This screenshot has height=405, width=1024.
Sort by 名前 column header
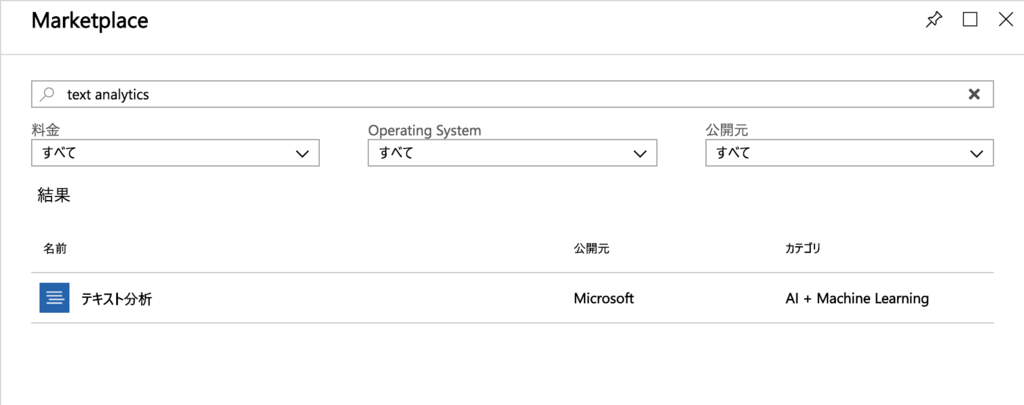55,249
